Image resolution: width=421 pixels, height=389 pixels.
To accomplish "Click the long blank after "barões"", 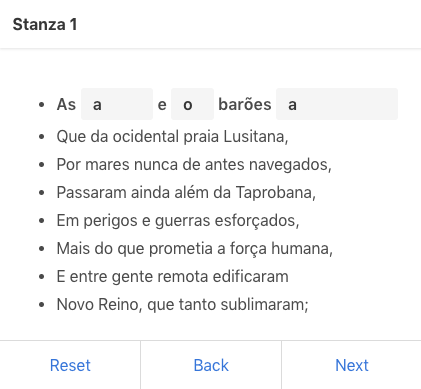I will pyautogui.click(x=337, y=104).
